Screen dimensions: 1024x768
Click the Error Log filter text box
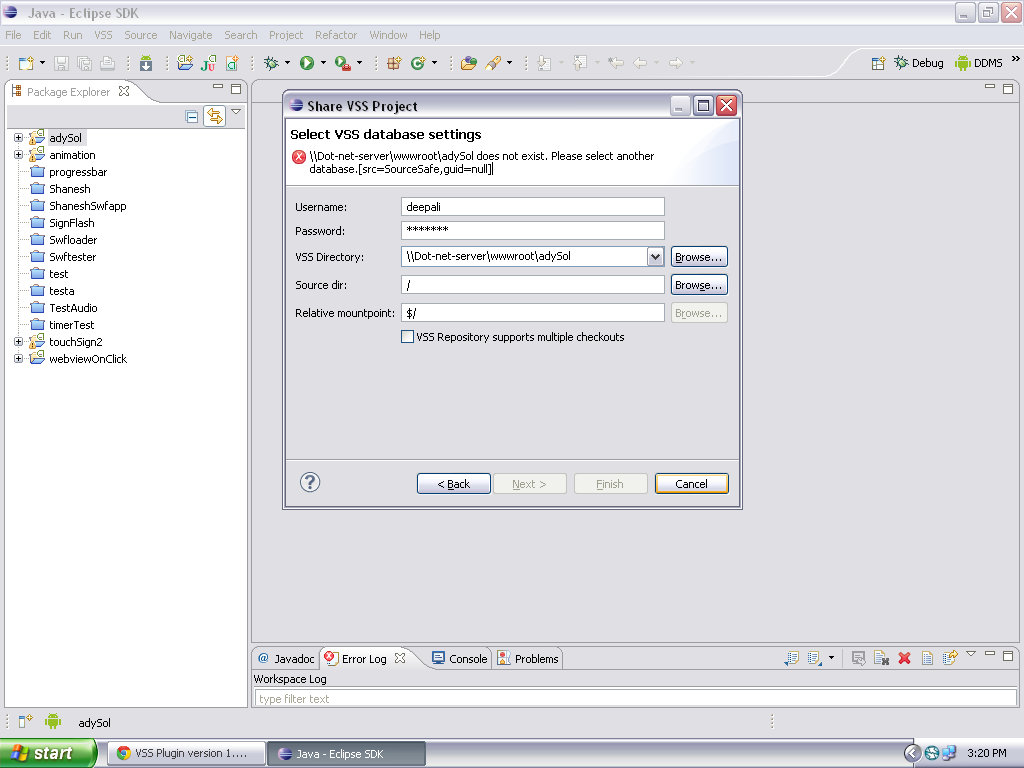(635, 699)
